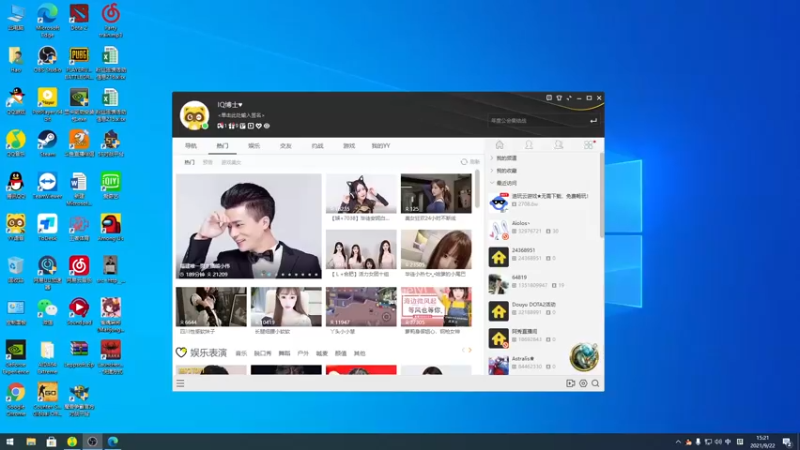Click the YY user avatar picture
The width and height of the screenshot is (800, 450).
(194, 115)
